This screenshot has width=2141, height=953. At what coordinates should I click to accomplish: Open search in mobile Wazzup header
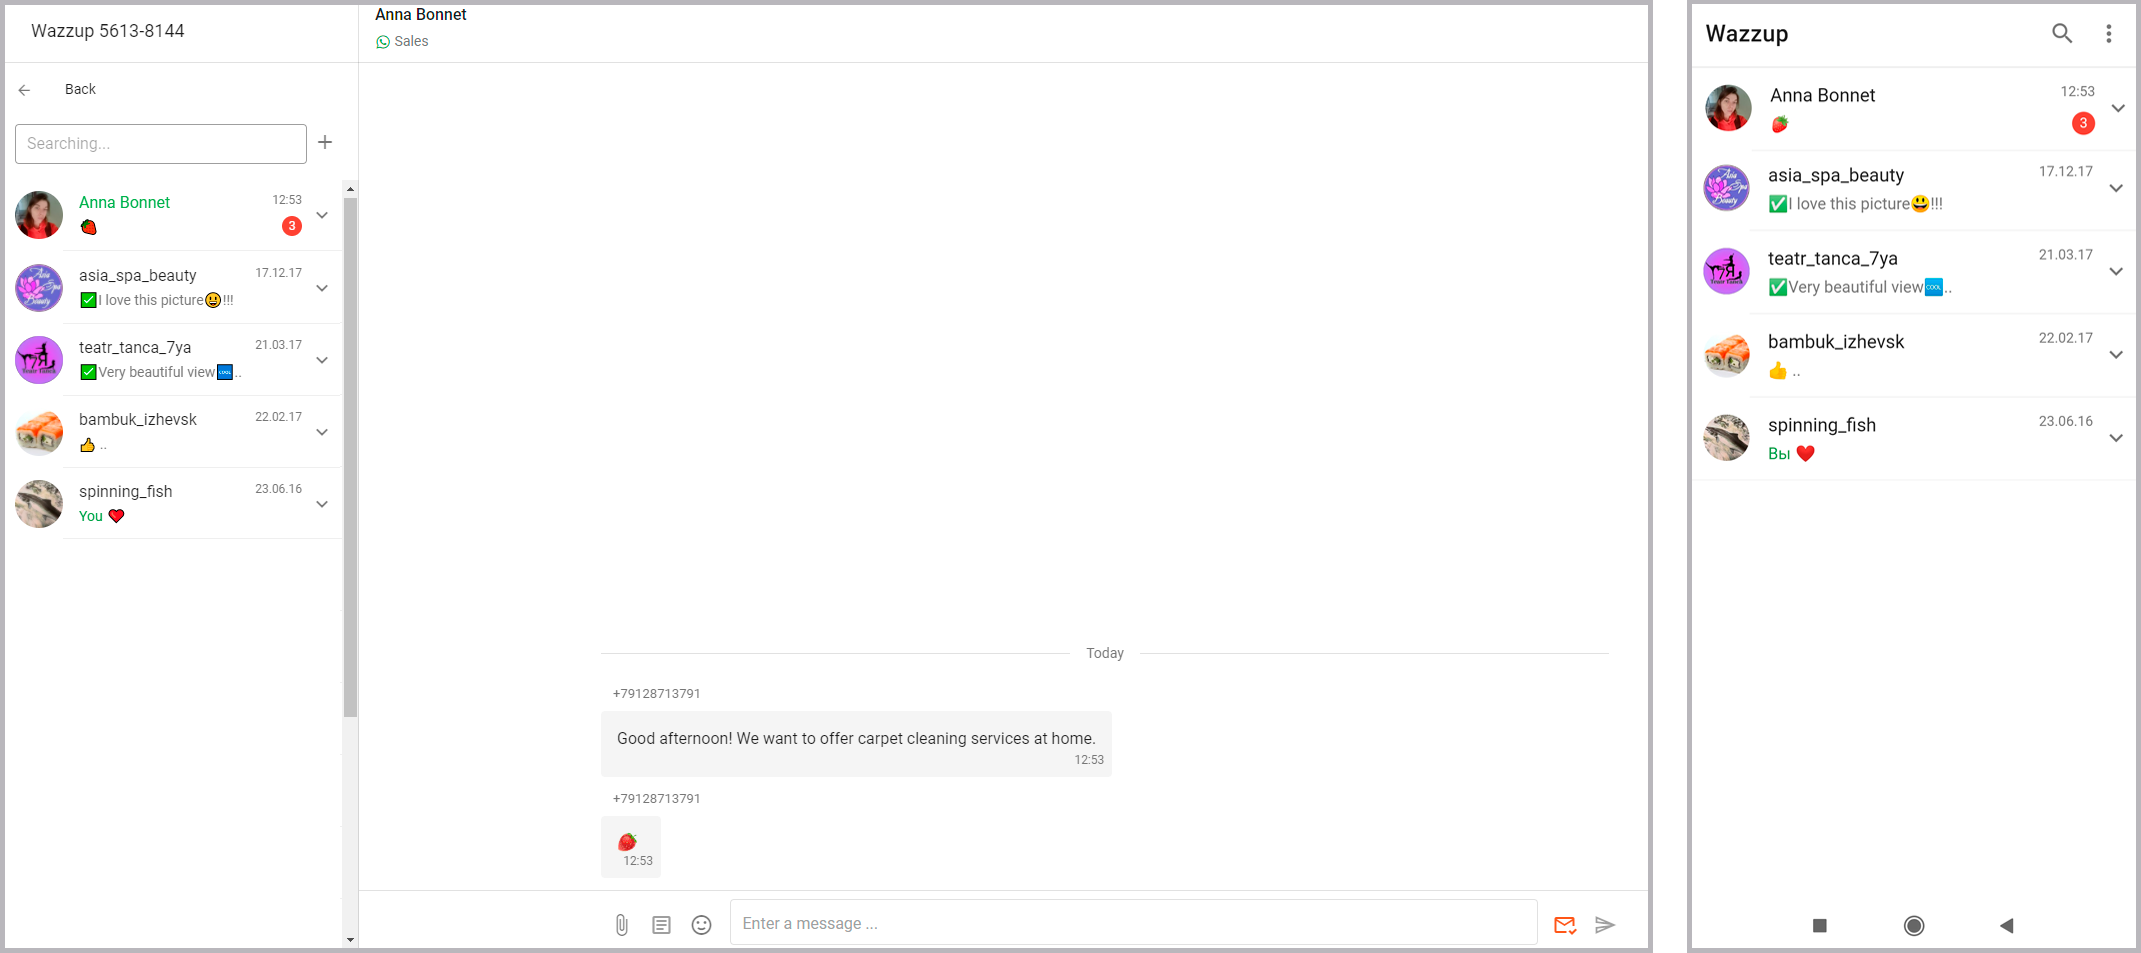(x=2062, y=33)
